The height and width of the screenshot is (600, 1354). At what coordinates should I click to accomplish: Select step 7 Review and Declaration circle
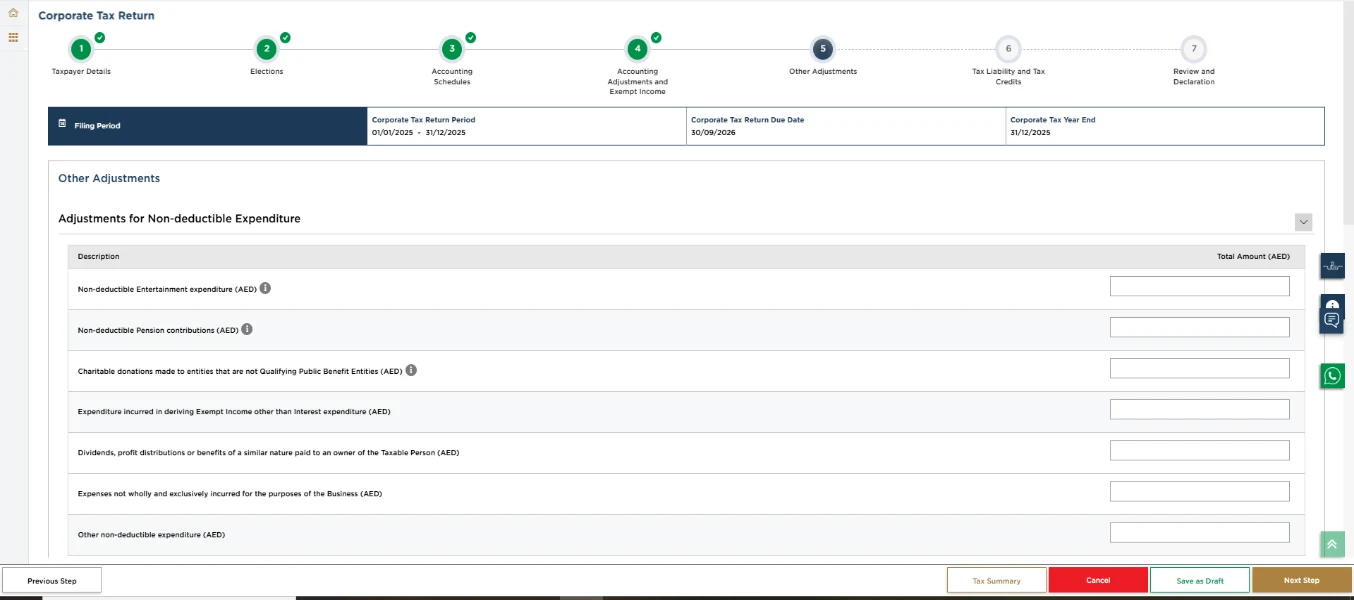[1194, 49]
